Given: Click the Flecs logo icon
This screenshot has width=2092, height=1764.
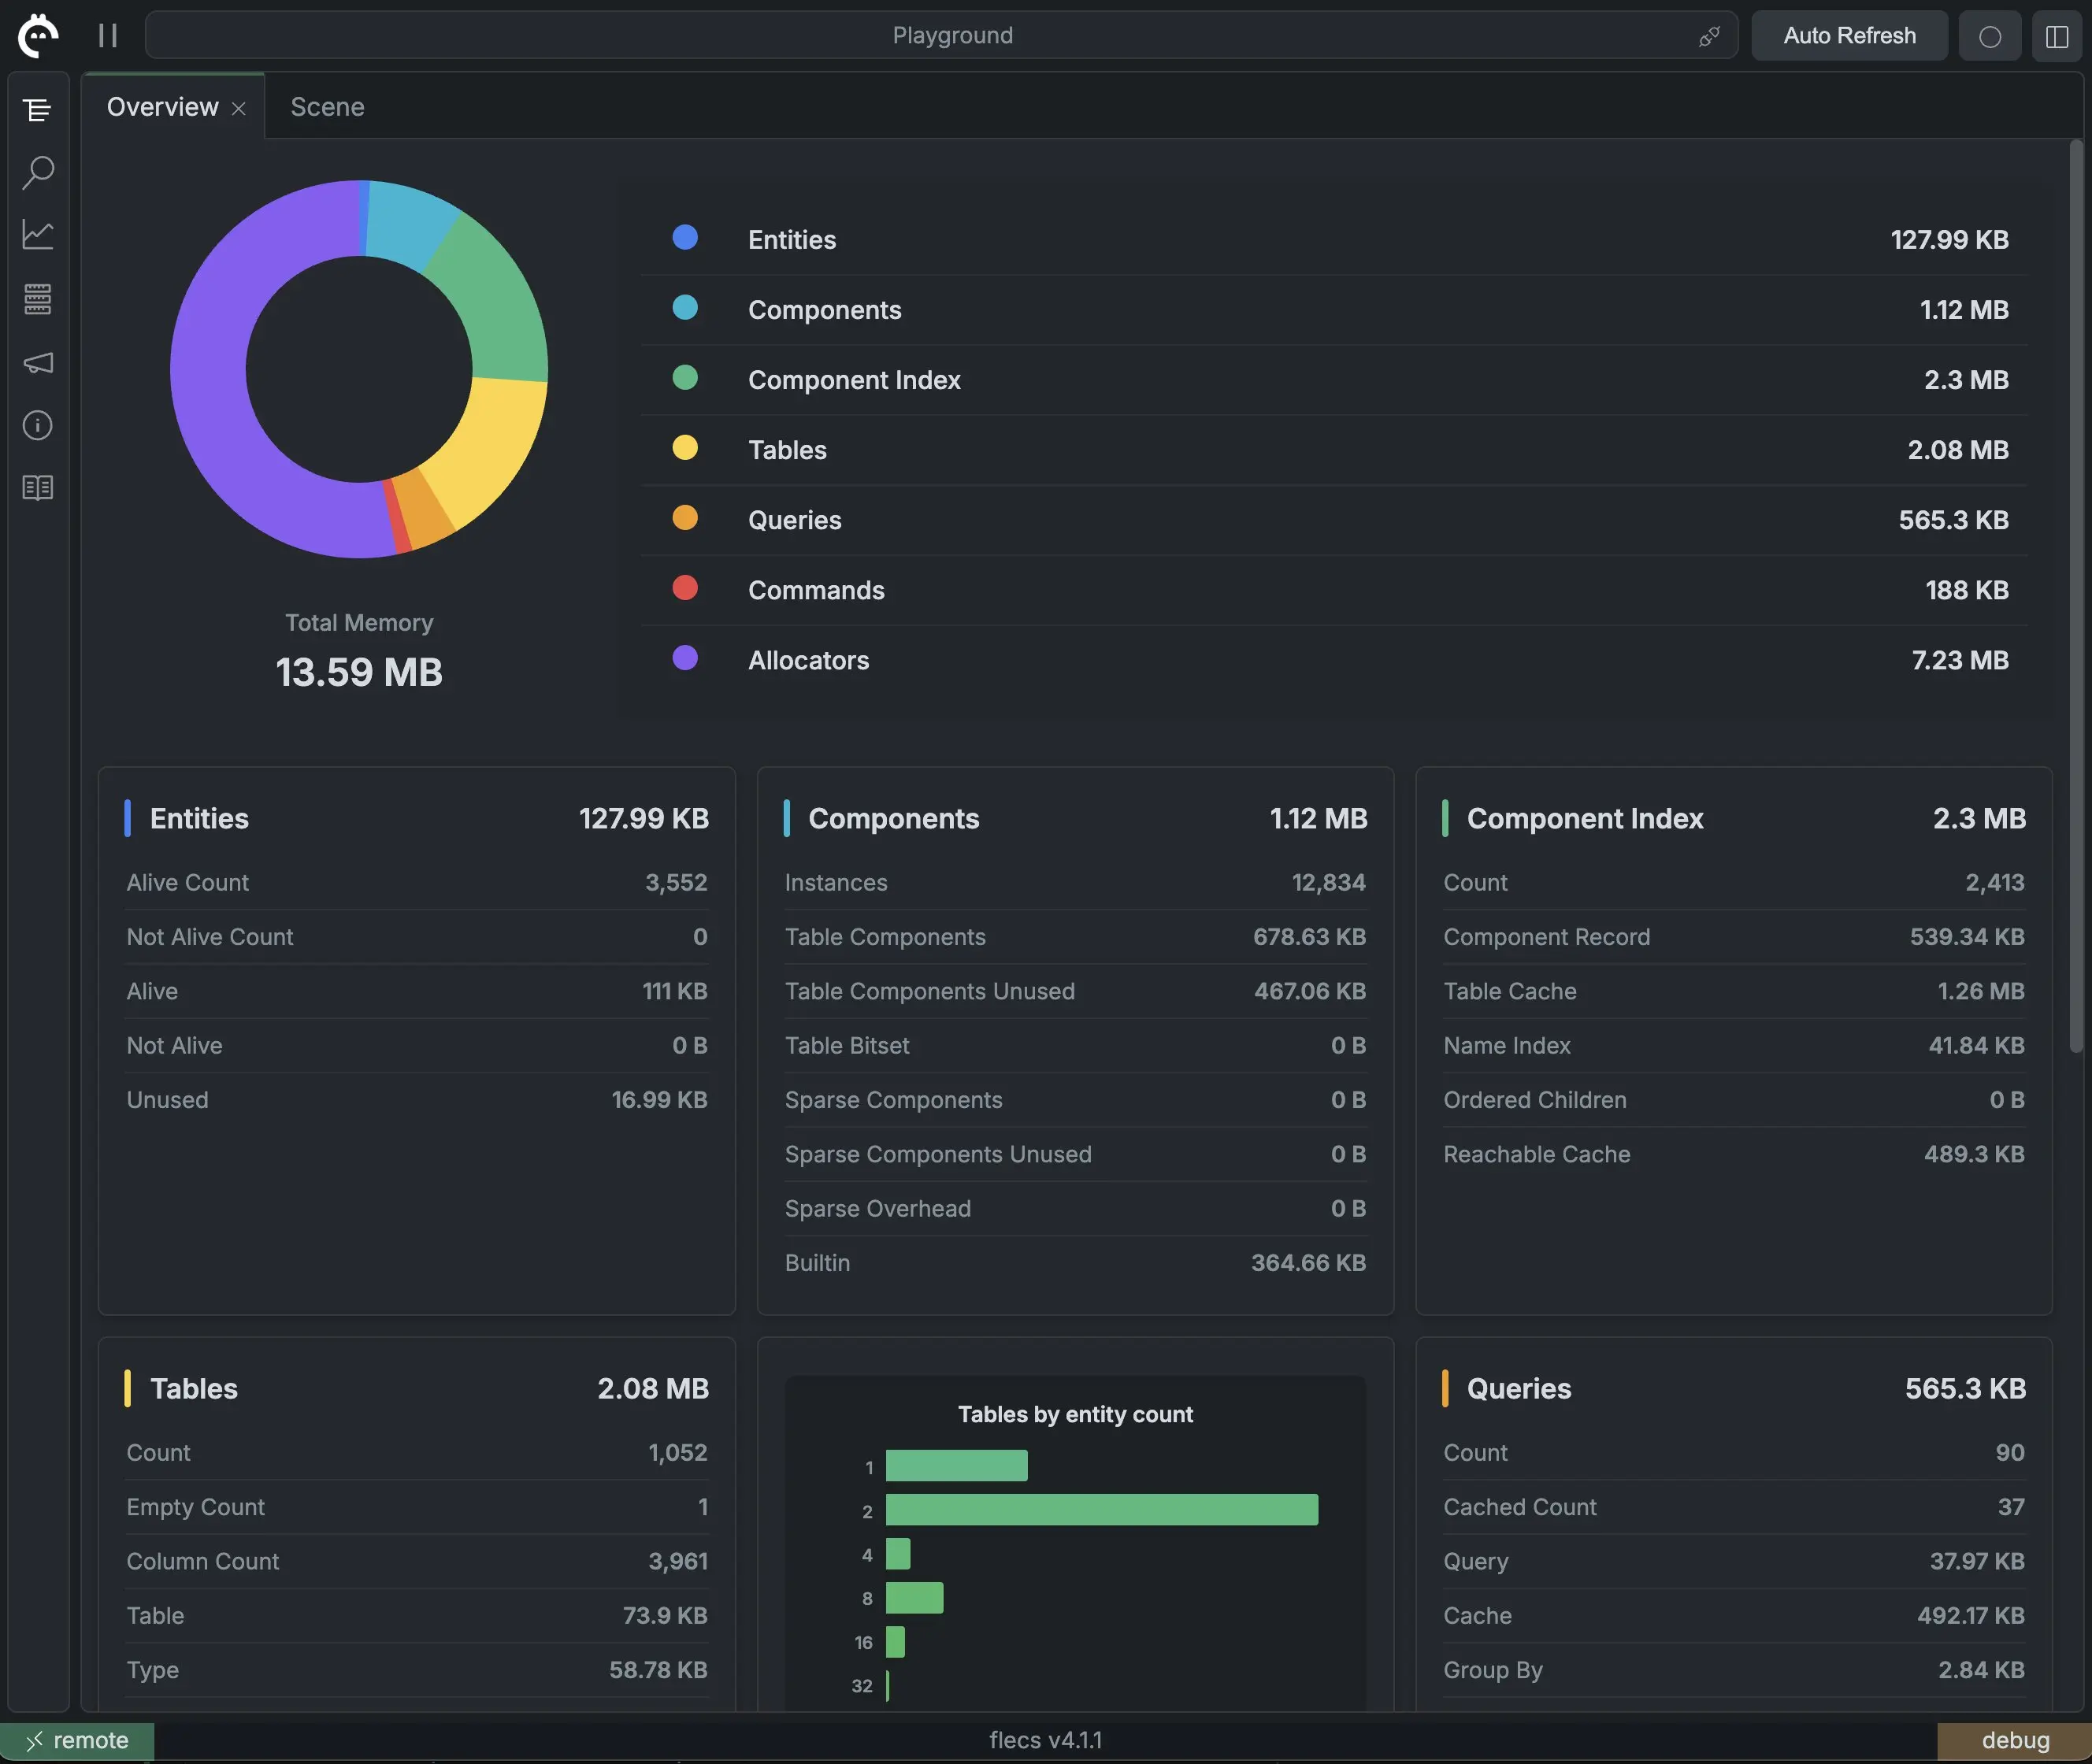Looking at the screenshot, I should pyautogui.click(x=38, y=36).
